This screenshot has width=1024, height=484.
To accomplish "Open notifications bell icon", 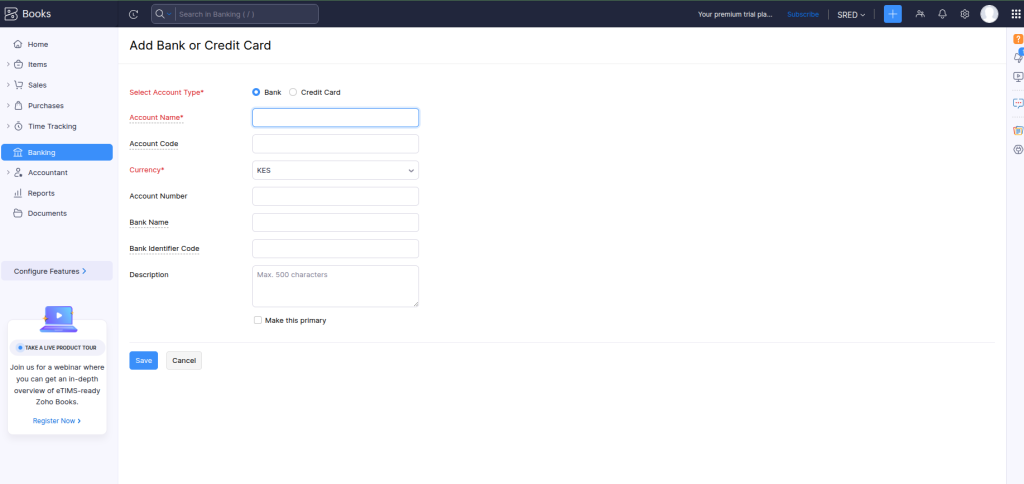I will click(942, 14).
